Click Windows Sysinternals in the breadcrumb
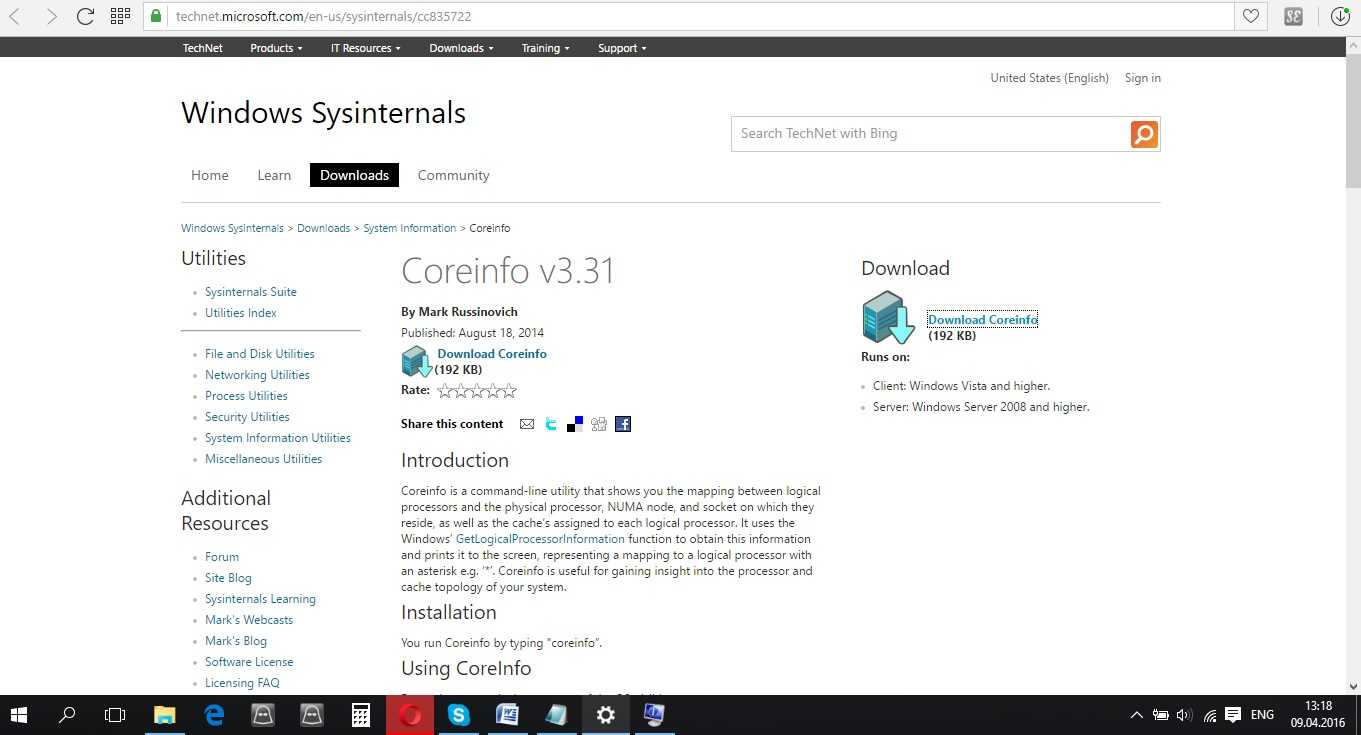Viewport: 1361px width, 735px height. click(x=232, y=228)
